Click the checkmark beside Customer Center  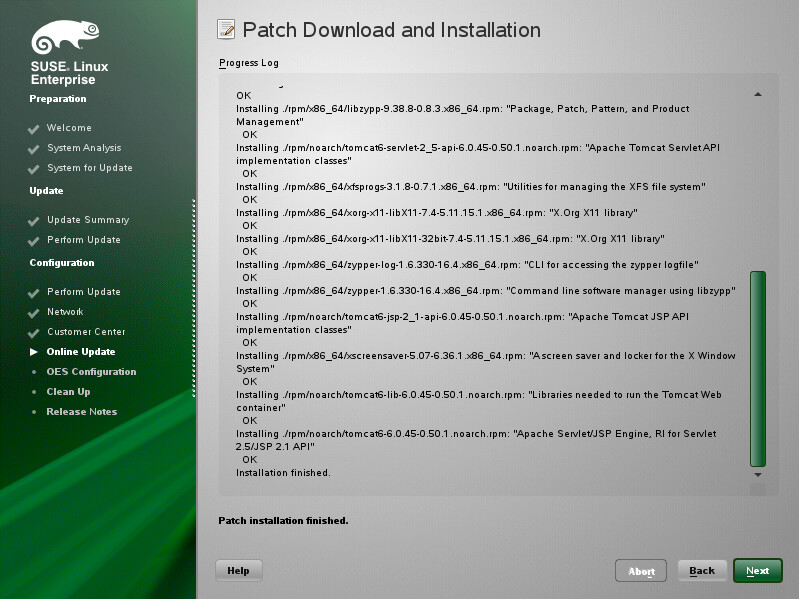(x=34, y=333)
